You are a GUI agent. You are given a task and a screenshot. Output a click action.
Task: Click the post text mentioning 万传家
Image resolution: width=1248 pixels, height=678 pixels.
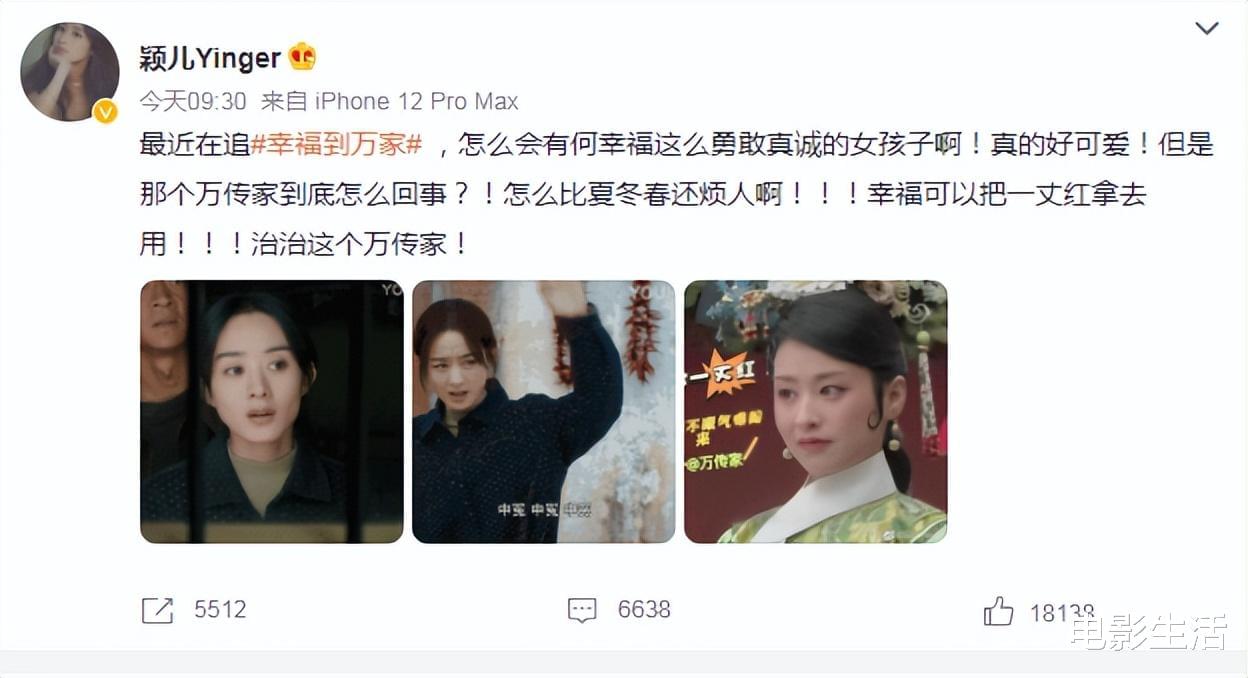pyautogui.click(x=677, y=194)
